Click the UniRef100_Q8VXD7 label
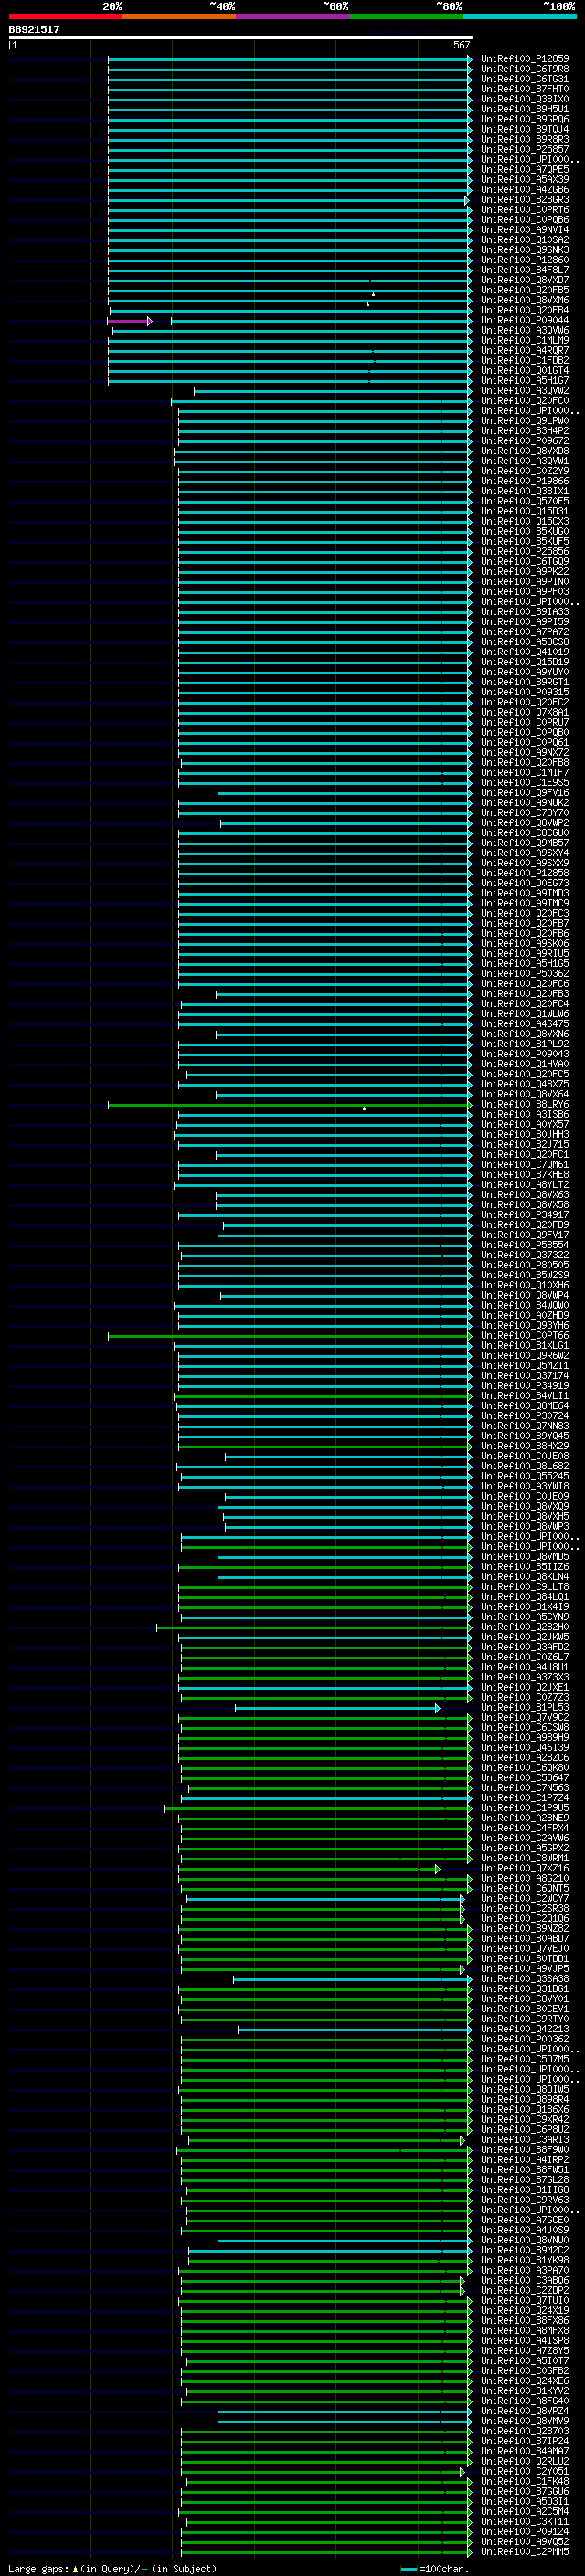 point(524,280)
